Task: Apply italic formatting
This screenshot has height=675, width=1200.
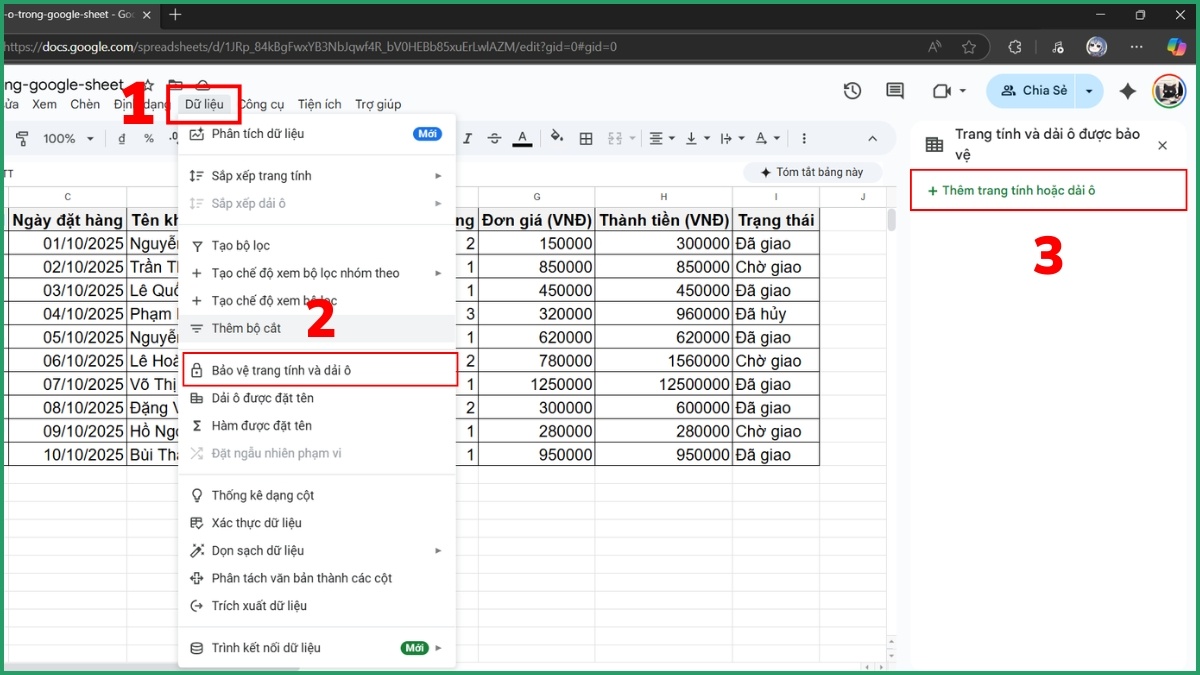Action: 467,138
